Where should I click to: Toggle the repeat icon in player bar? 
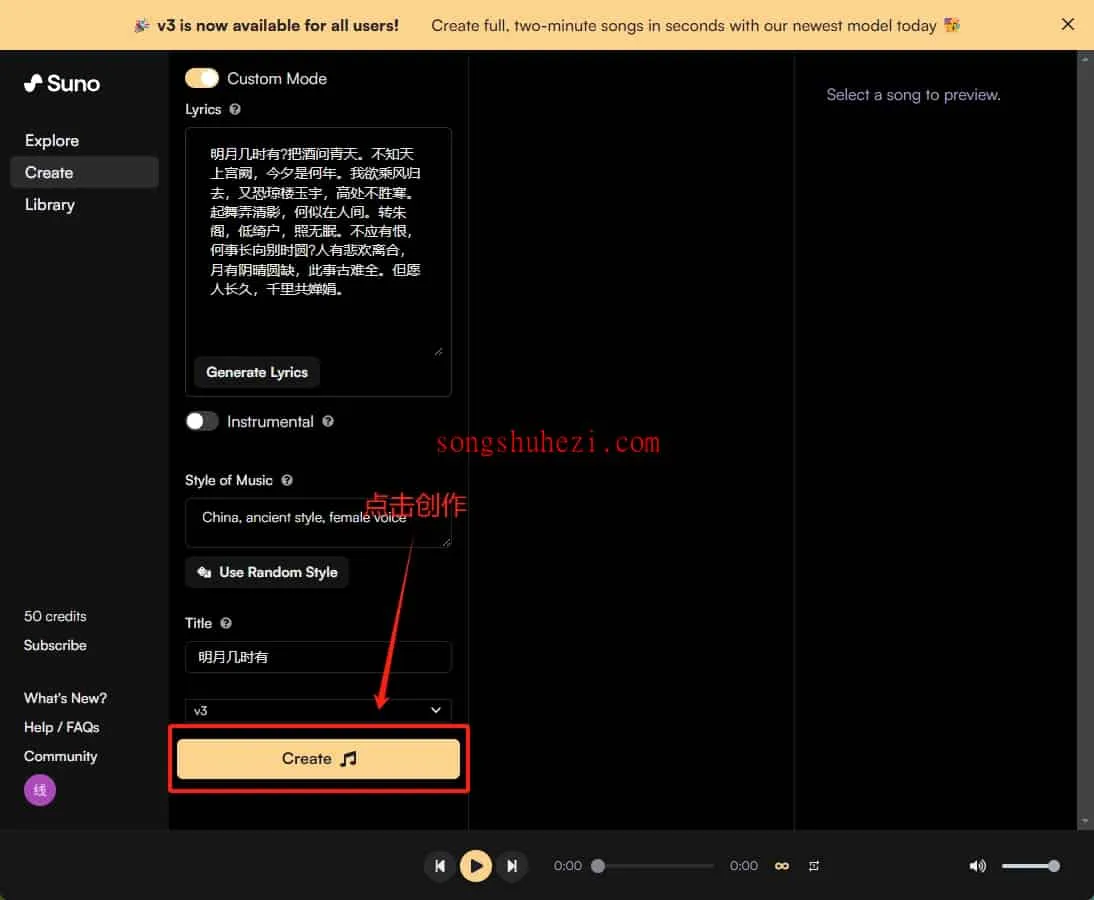click(x=814, y=866)
